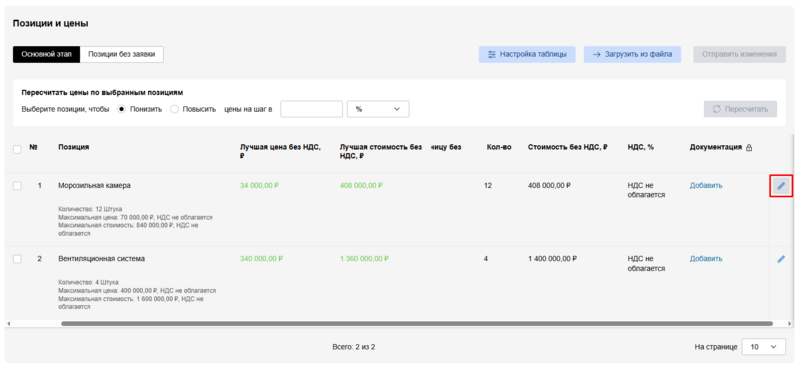Click the Позиция column header
800x367 pixels.
click(73, 147)
